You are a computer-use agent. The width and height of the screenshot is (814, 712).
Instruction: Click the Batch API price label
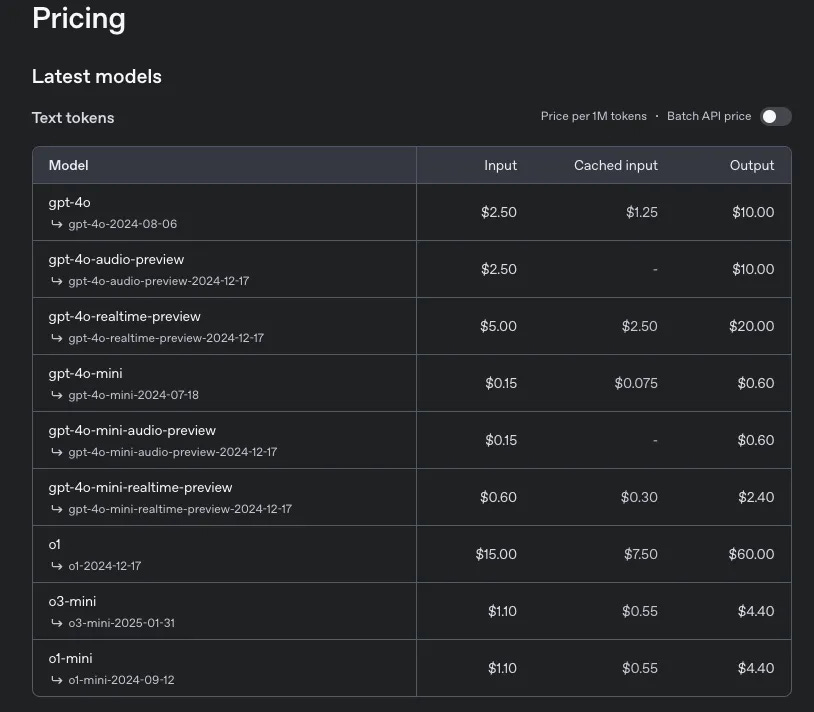click(709, 116)
